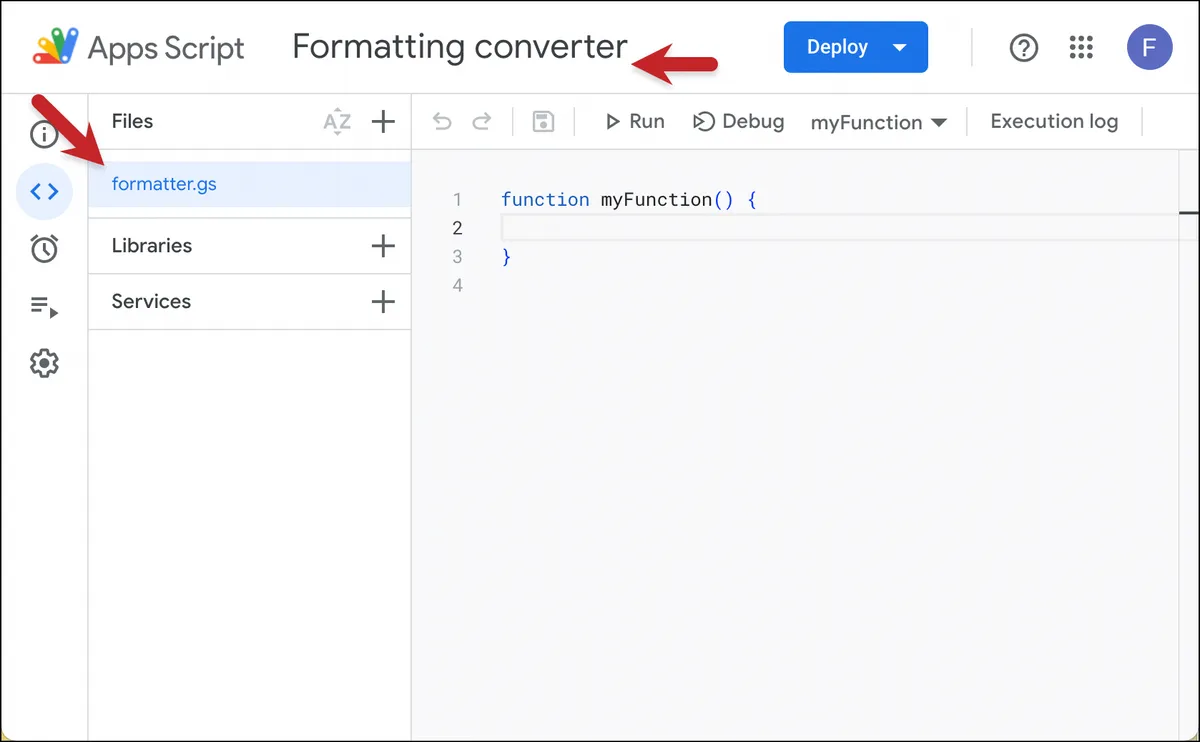1200x742 pixels.
Task: Click the Files panel heading
Action: [x=132, y=122]
